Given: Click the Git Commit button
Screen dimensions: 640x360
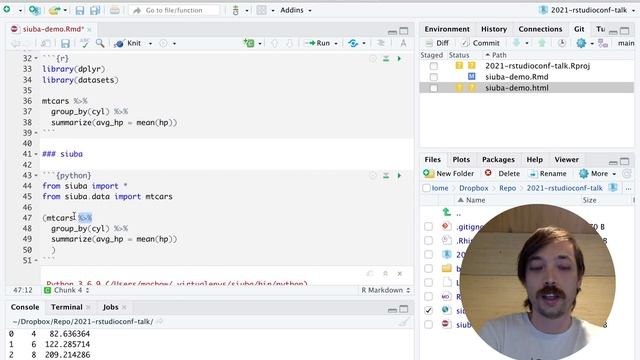Looking at the screenshot, I should tap(480, 43).
